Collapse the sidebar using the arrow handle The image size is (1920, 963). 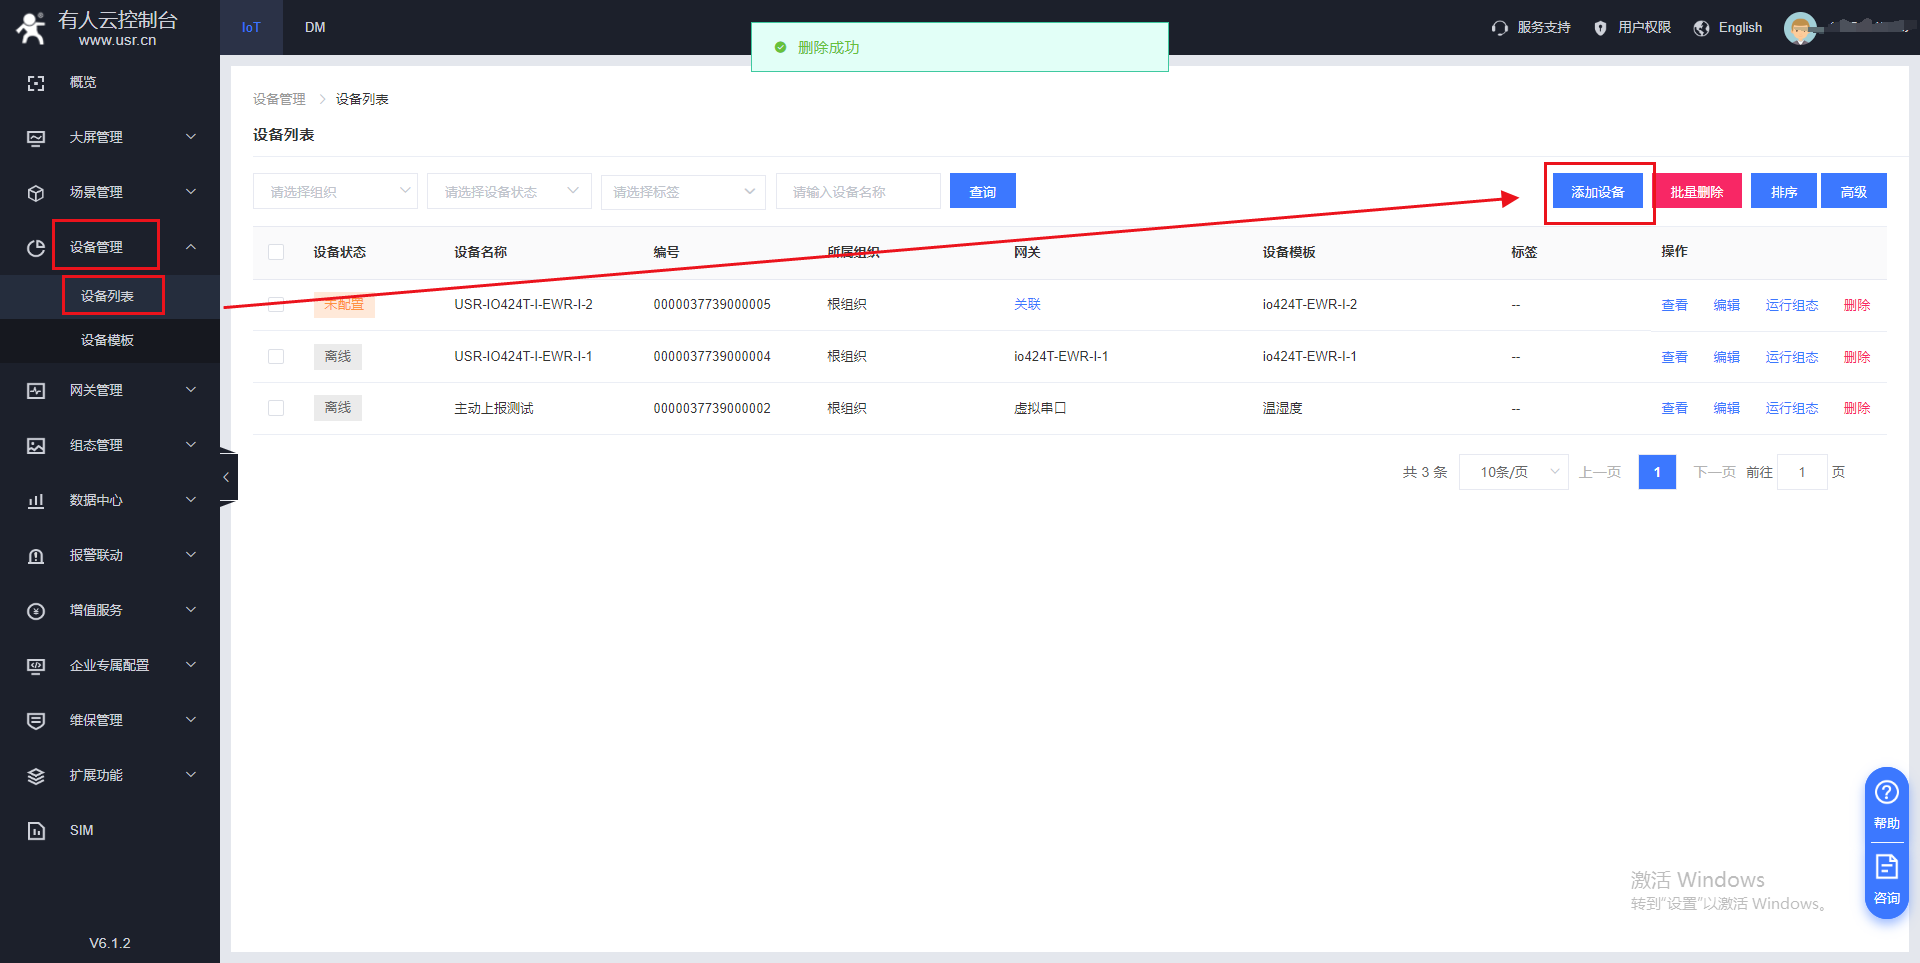click(227, 477)
